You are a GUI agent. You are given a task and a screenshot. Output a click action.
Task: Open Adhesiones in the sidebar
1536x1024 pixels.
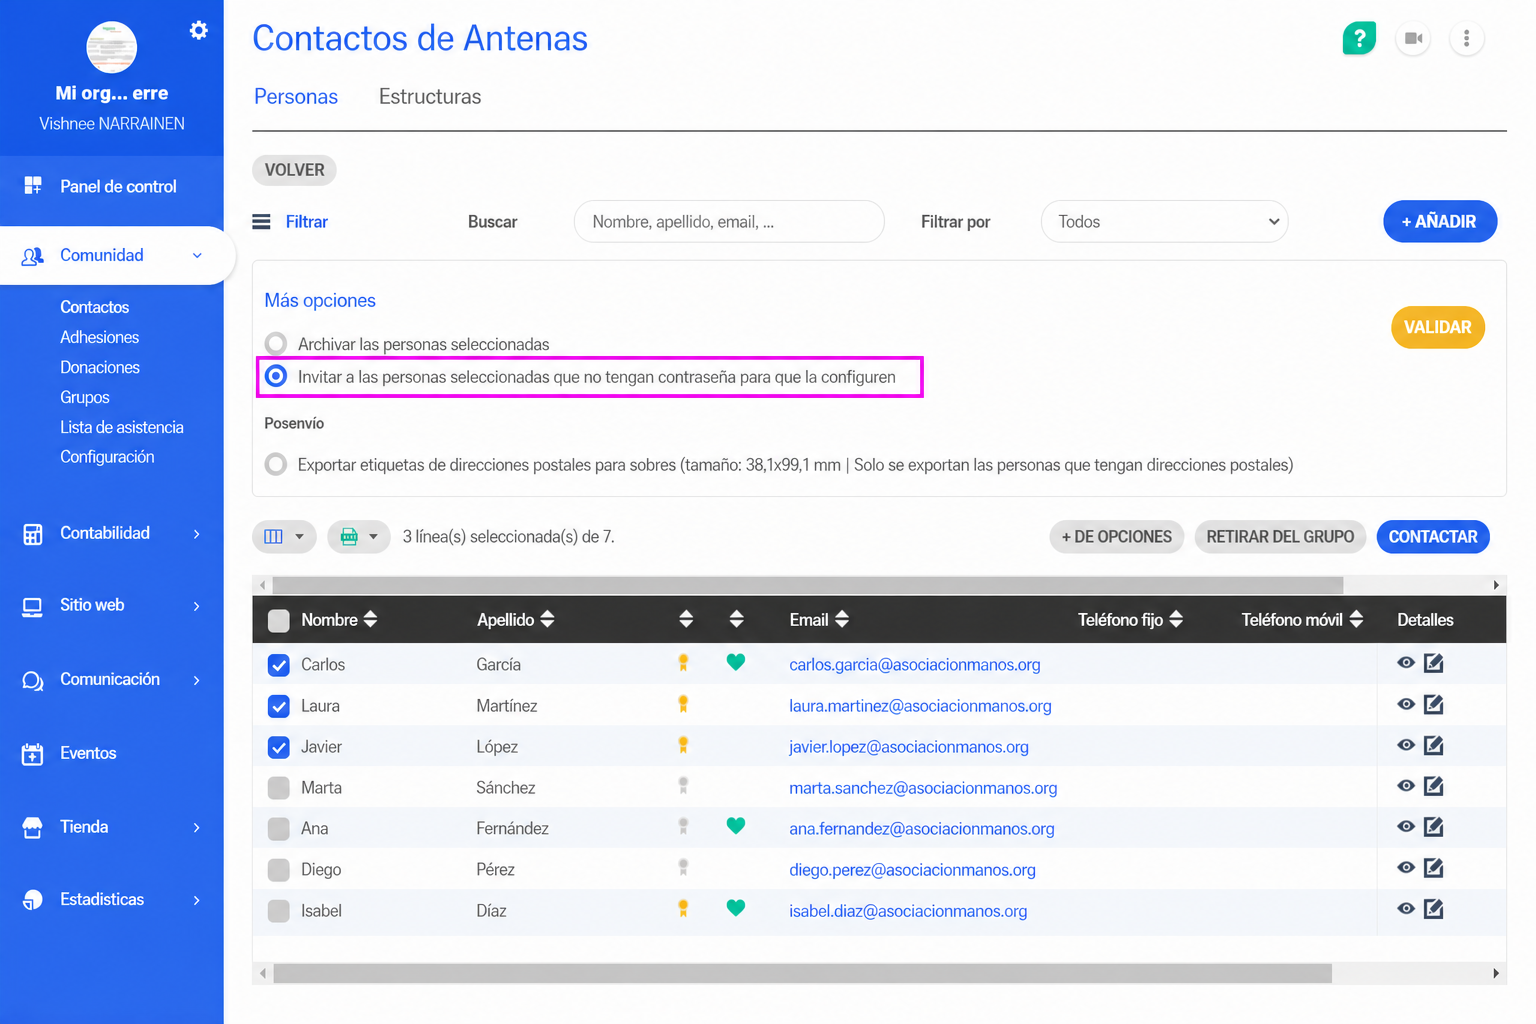(99, 337)
